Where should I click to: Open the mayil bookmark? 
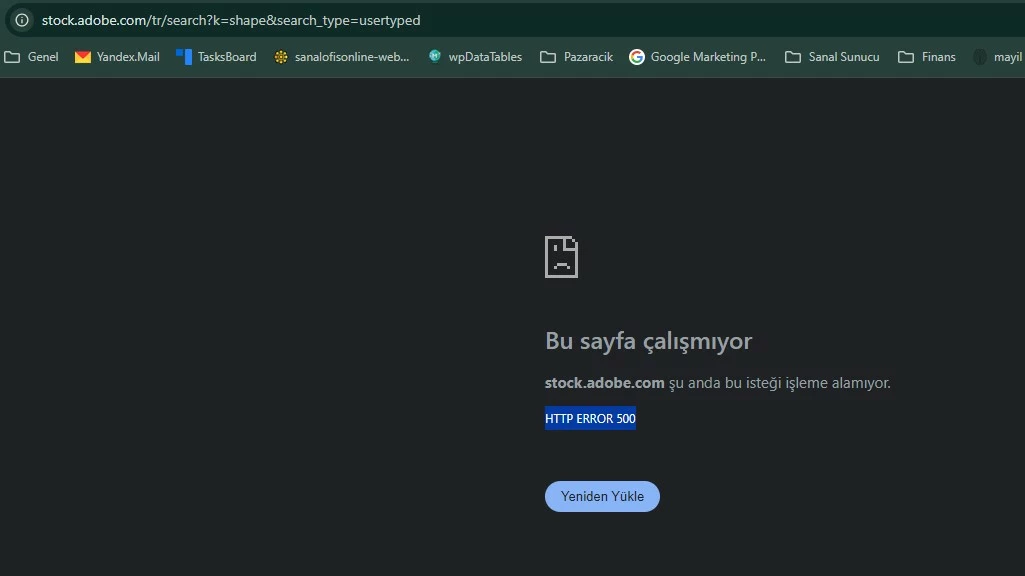pos(998,57)
